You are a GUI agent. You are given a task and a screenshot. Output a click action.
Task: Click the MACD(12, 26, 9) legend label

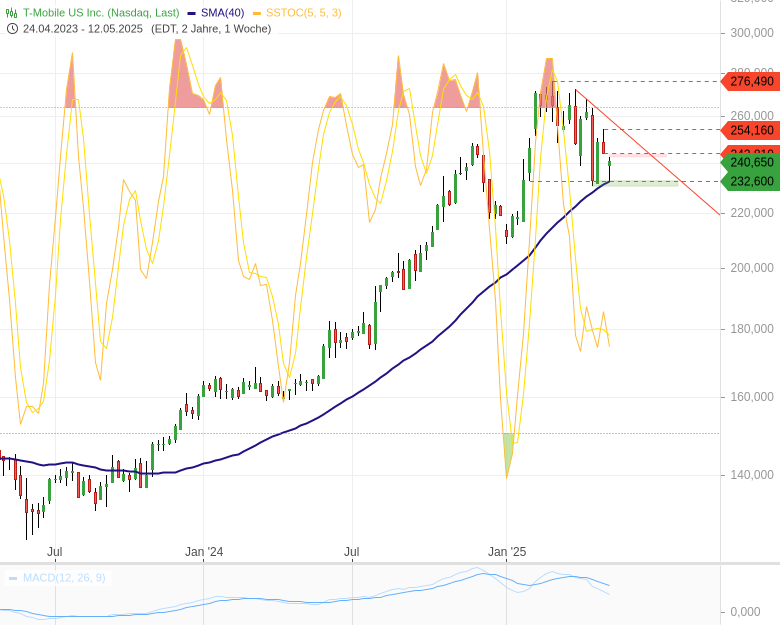64,578
